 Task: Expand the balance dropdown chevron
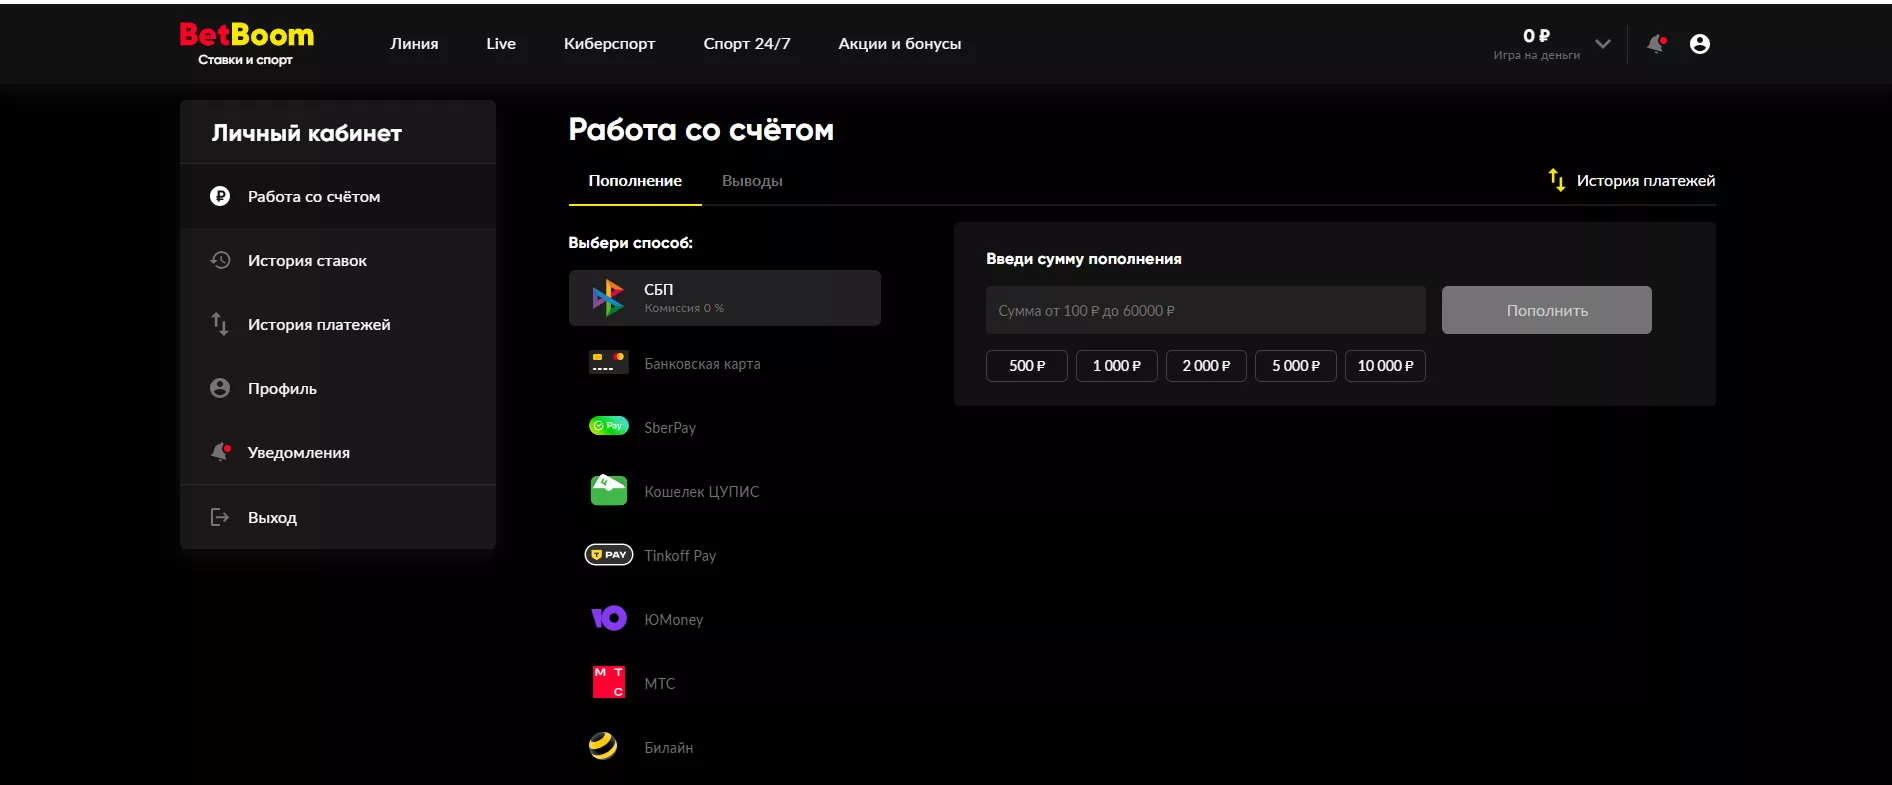(1603, 44)
